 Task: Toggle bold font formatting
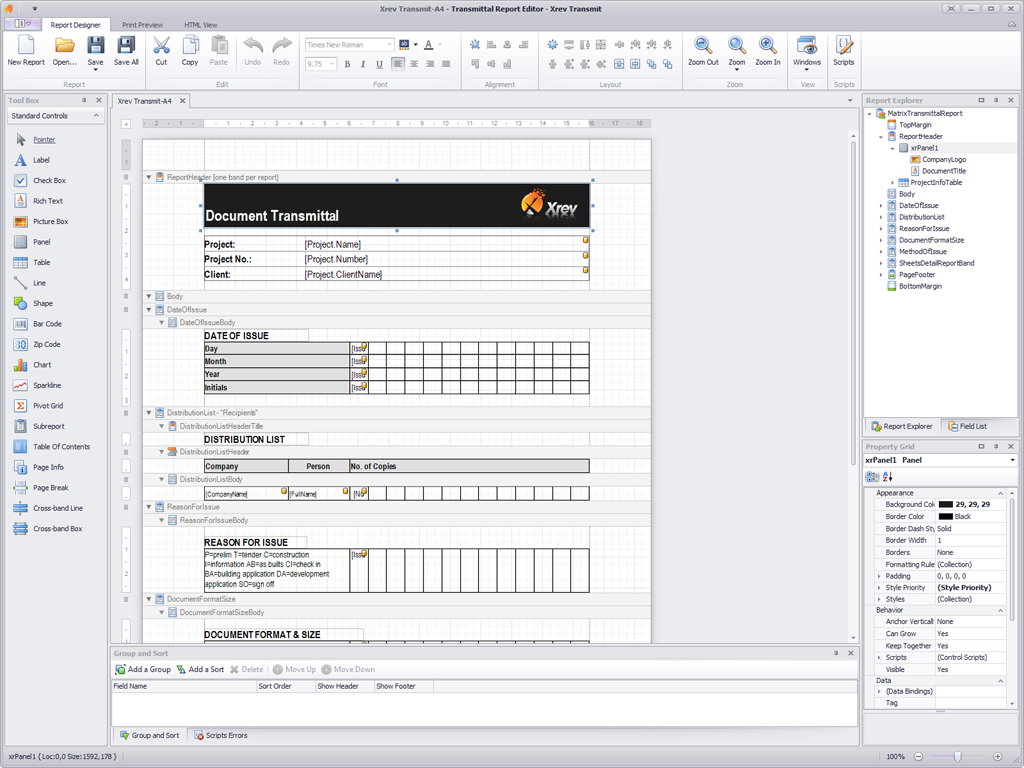(347, 64)
